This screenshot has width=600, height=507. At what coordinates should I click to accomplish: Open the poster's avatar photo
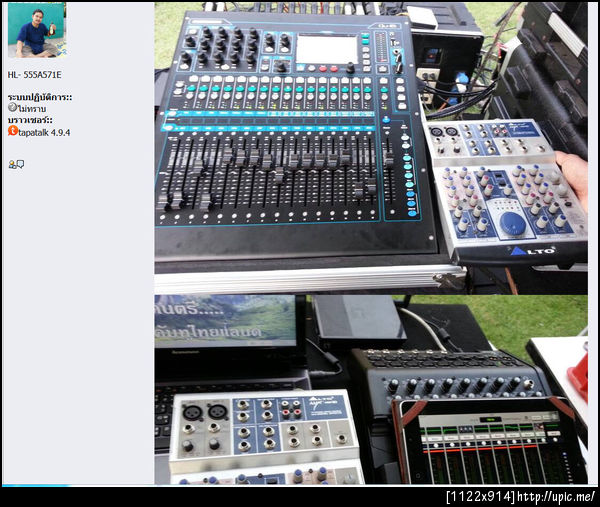click(x=37, y=31)
